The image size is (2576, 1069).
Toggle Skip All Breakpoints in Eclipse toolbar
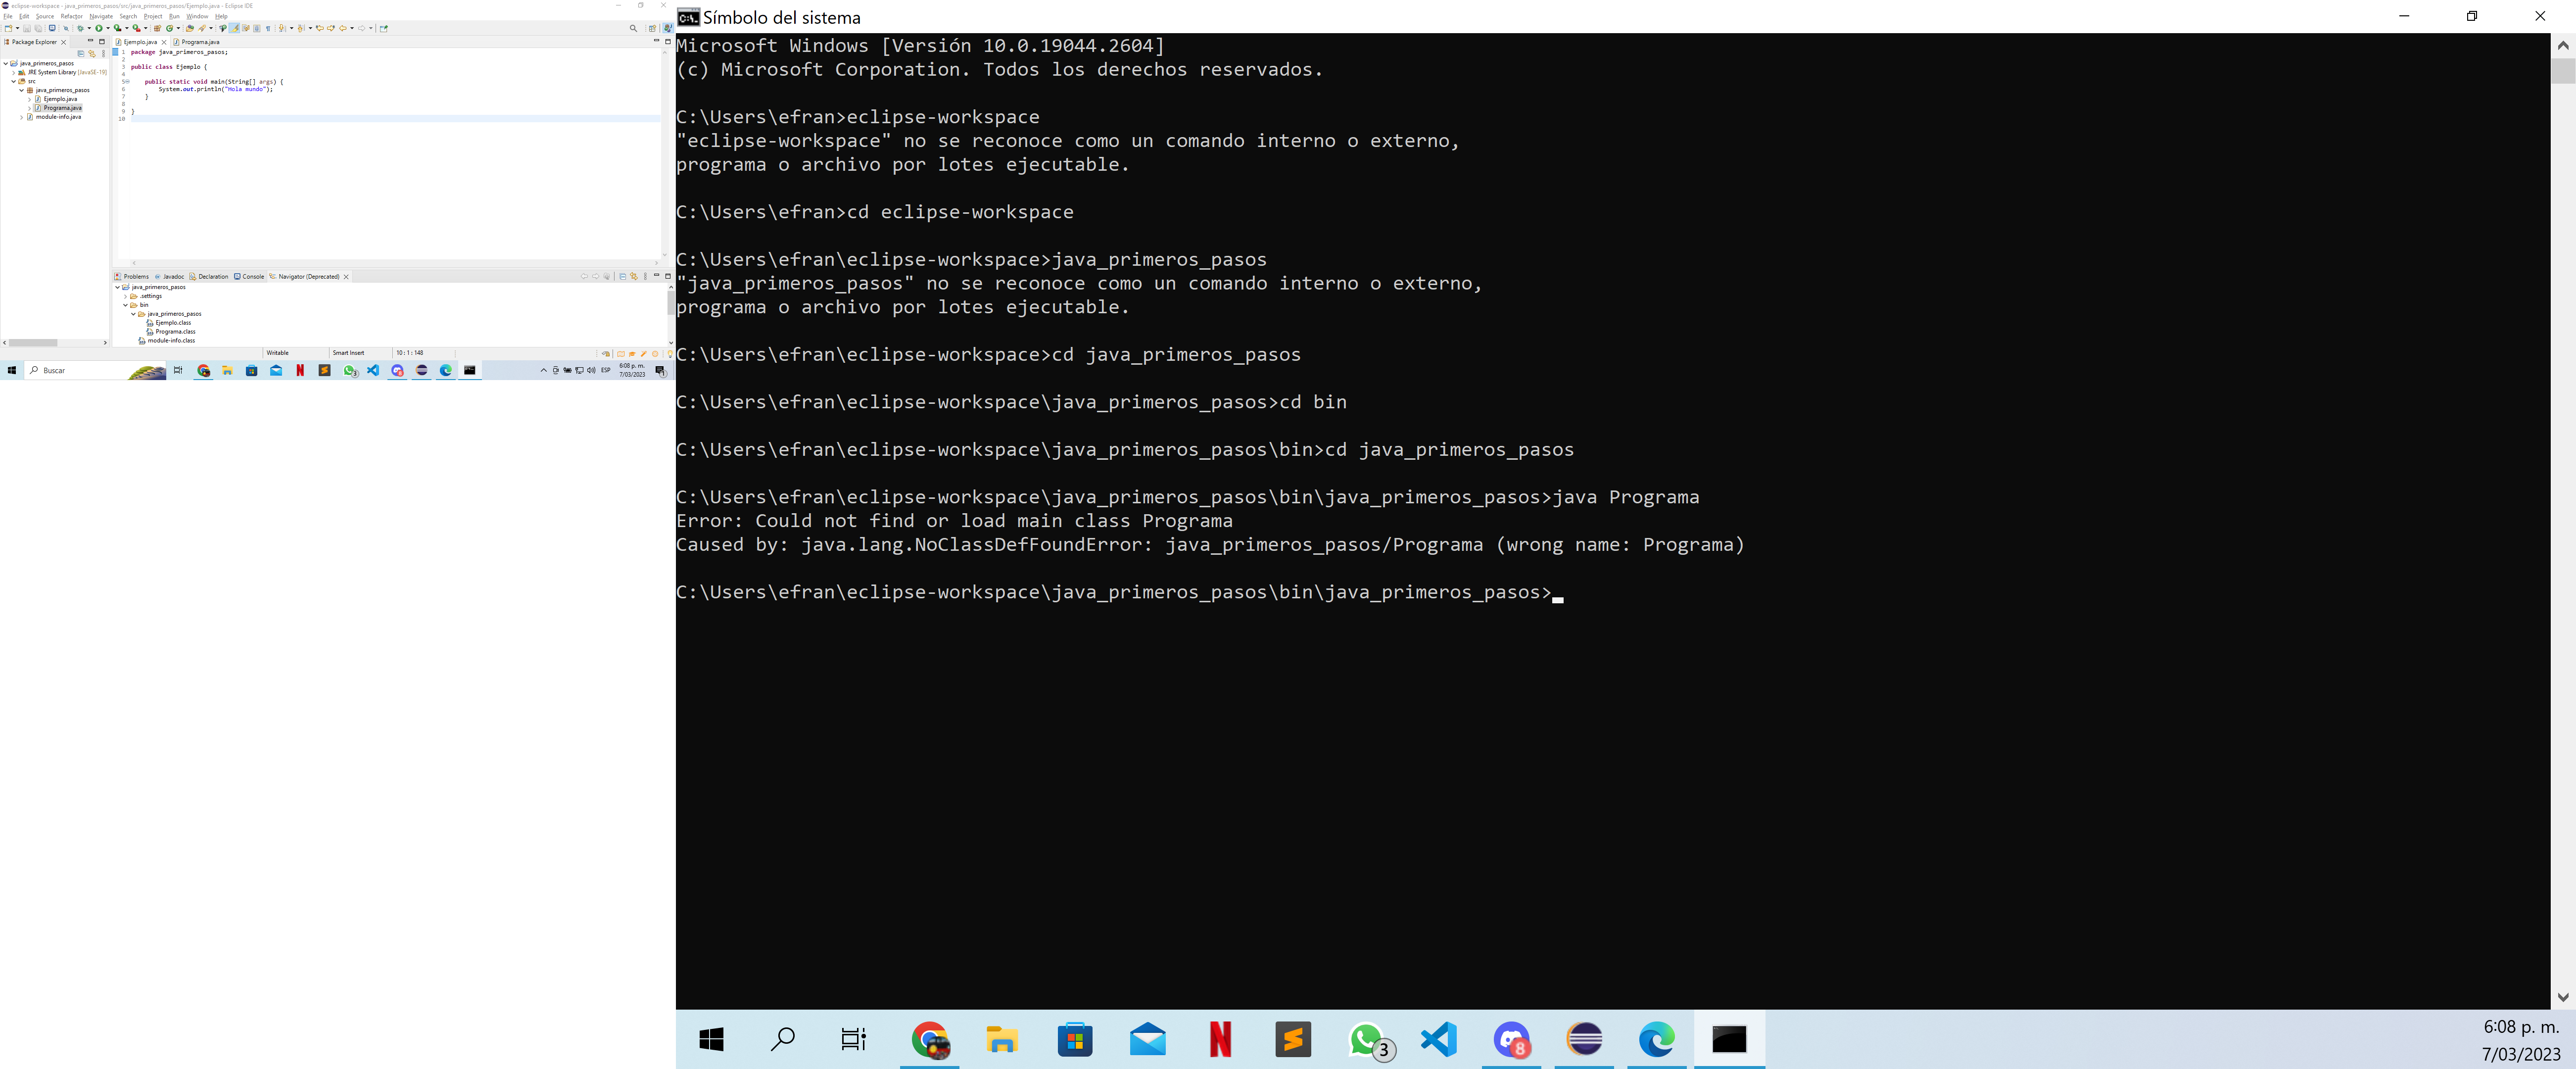[x=66, y=28]
